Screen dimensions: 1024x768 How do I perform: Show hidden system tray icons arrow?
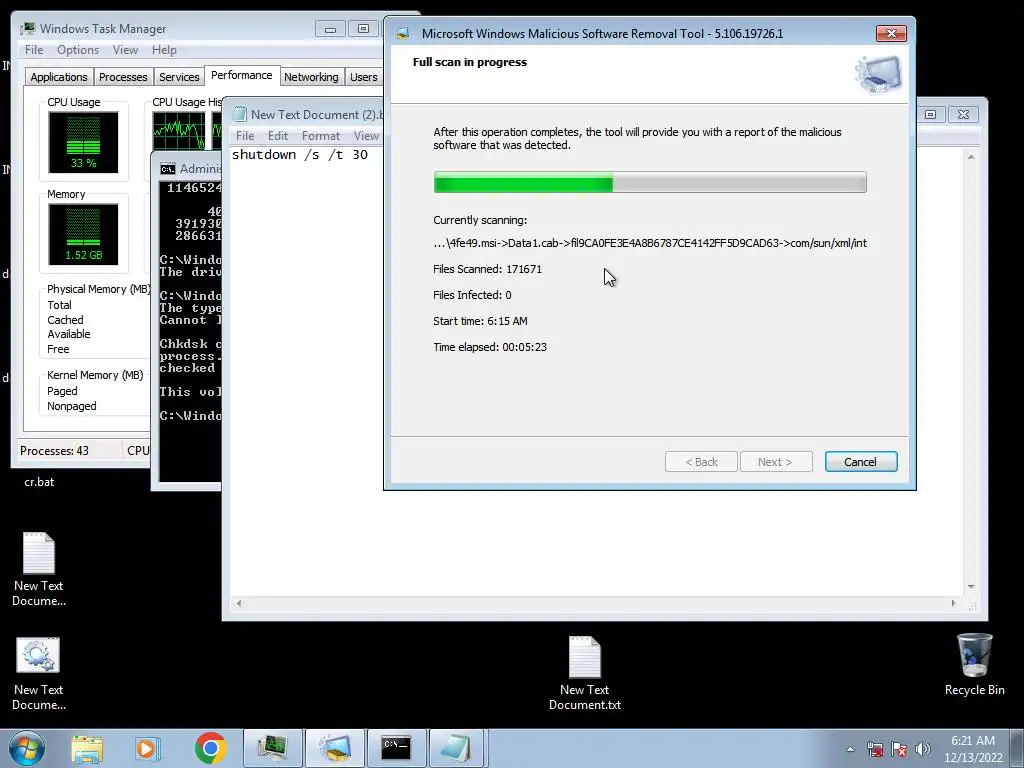click(x=850, y=749)
